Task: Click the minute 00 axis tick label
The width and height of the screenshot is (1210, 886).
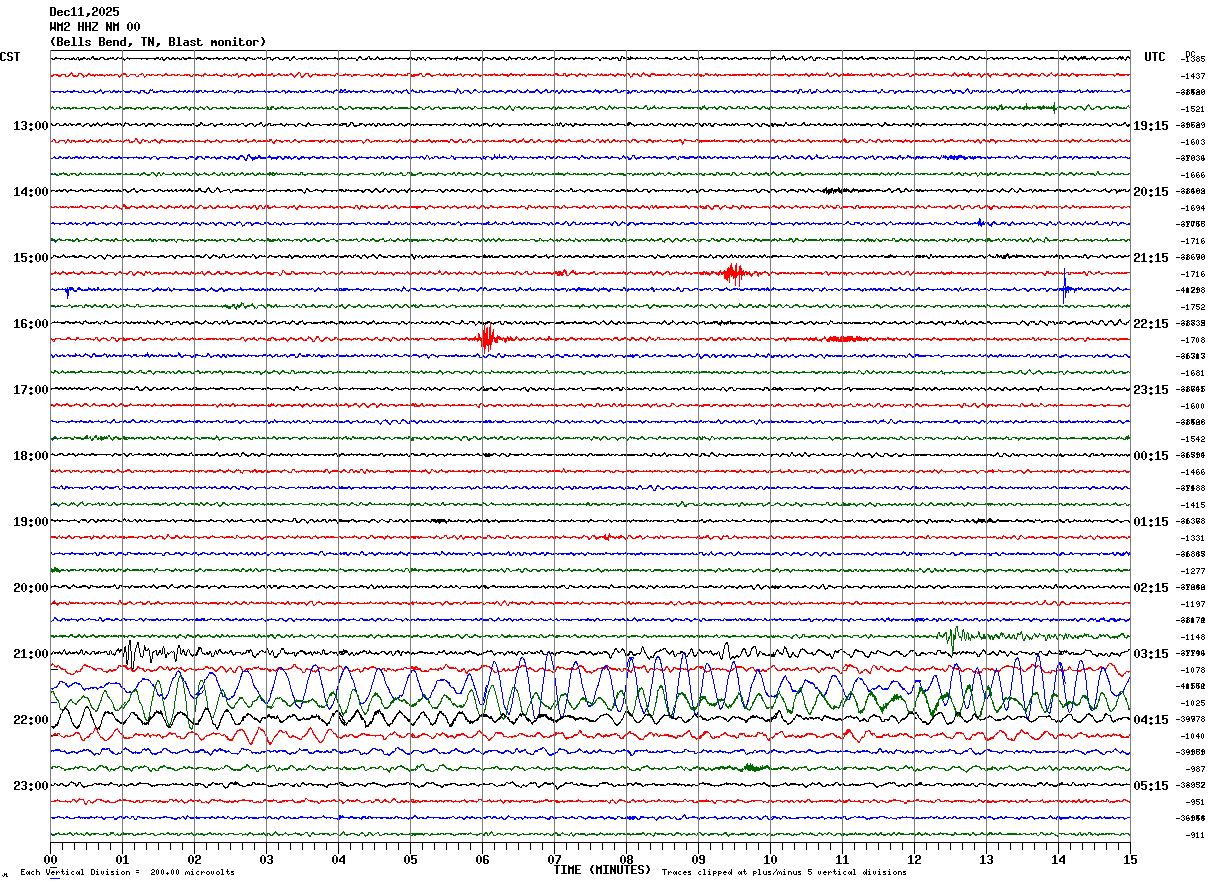Action: click(51, 859)
